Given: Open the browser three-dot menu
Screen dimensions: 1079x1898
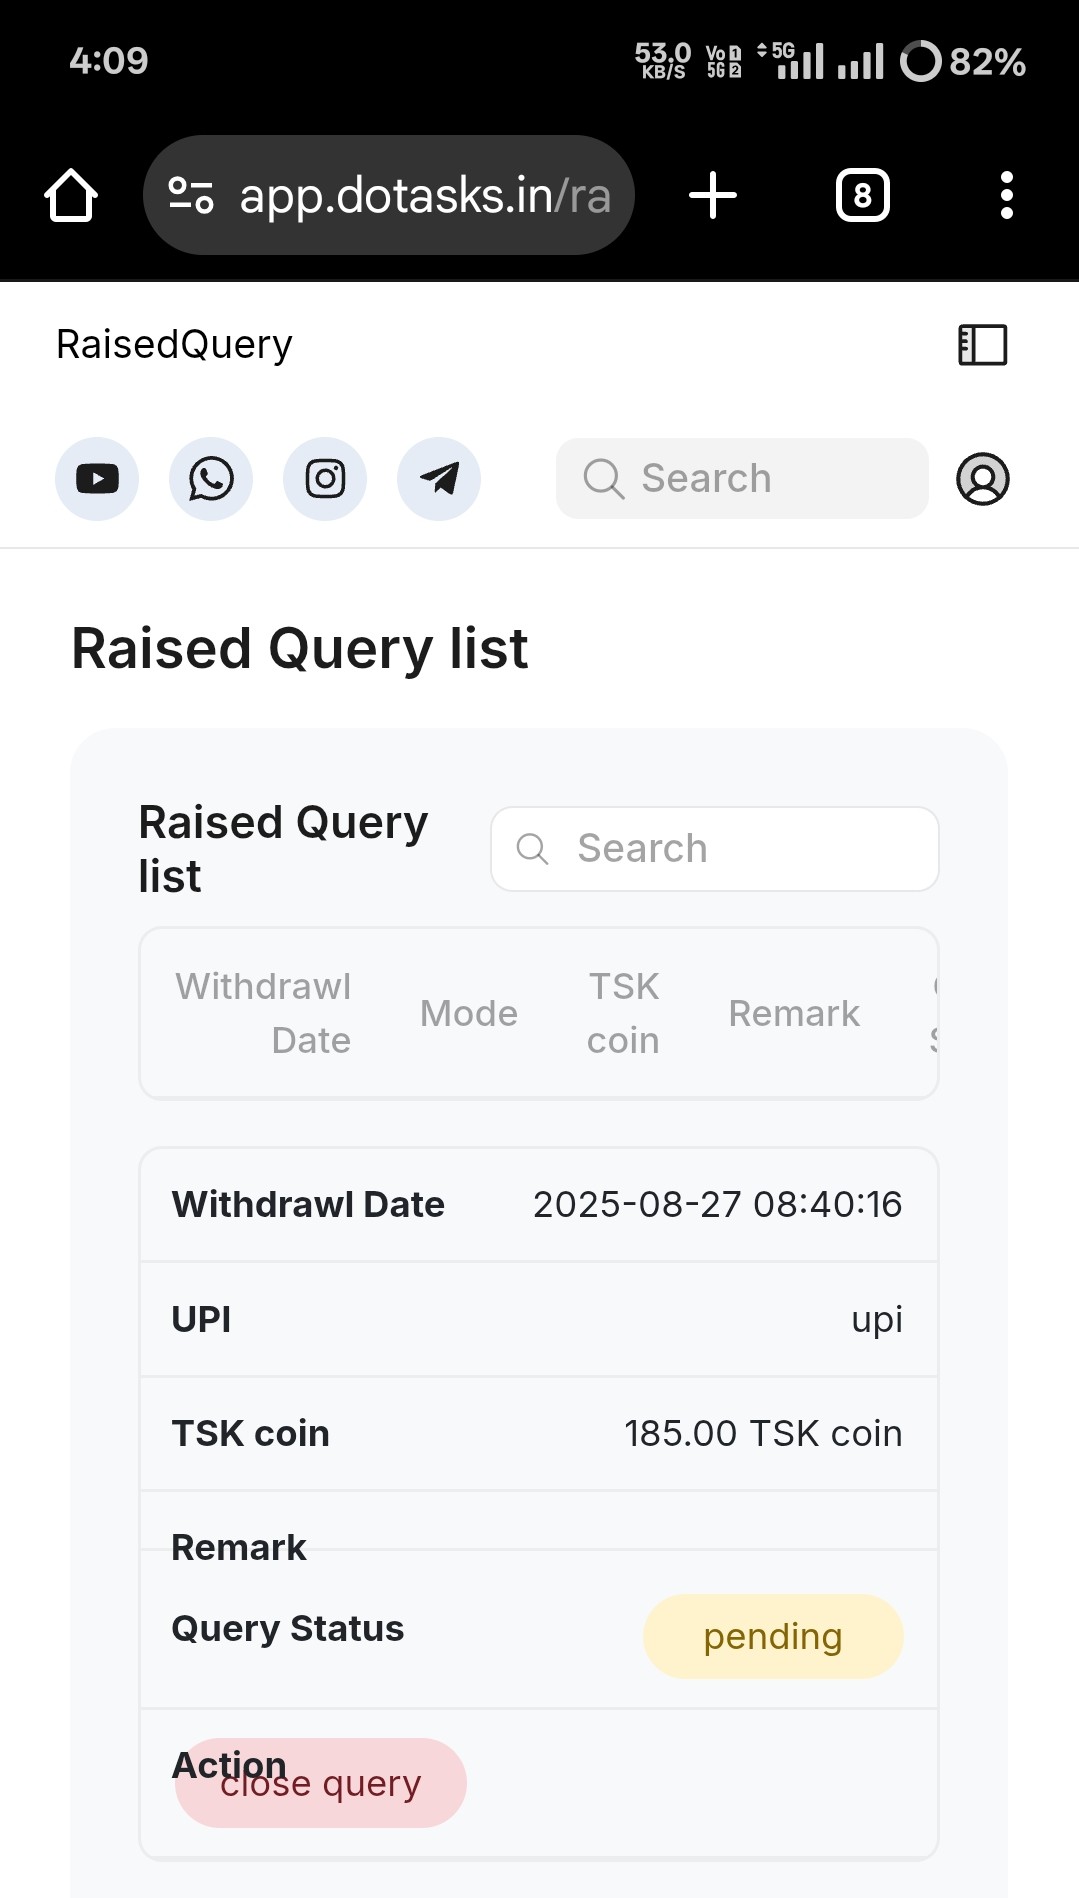Looking at the screenshot, I should [1007, 195].
